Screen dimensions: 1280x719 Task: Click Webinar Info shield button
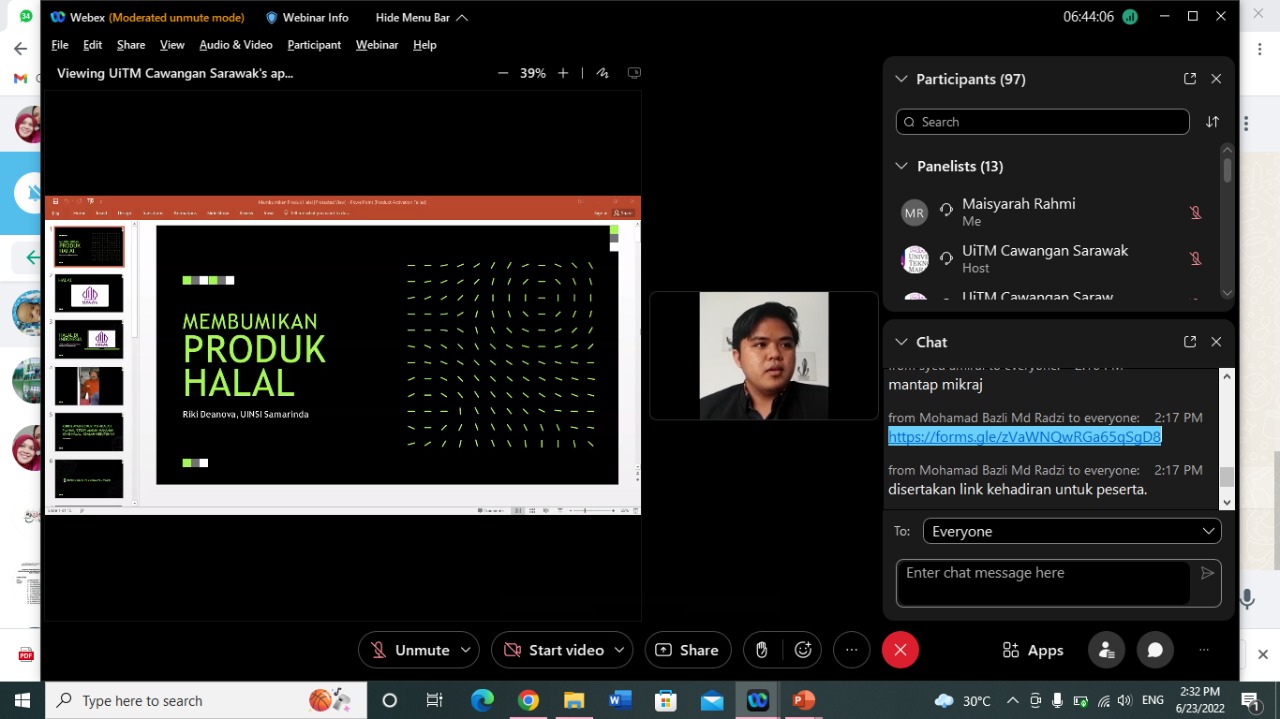307,17
